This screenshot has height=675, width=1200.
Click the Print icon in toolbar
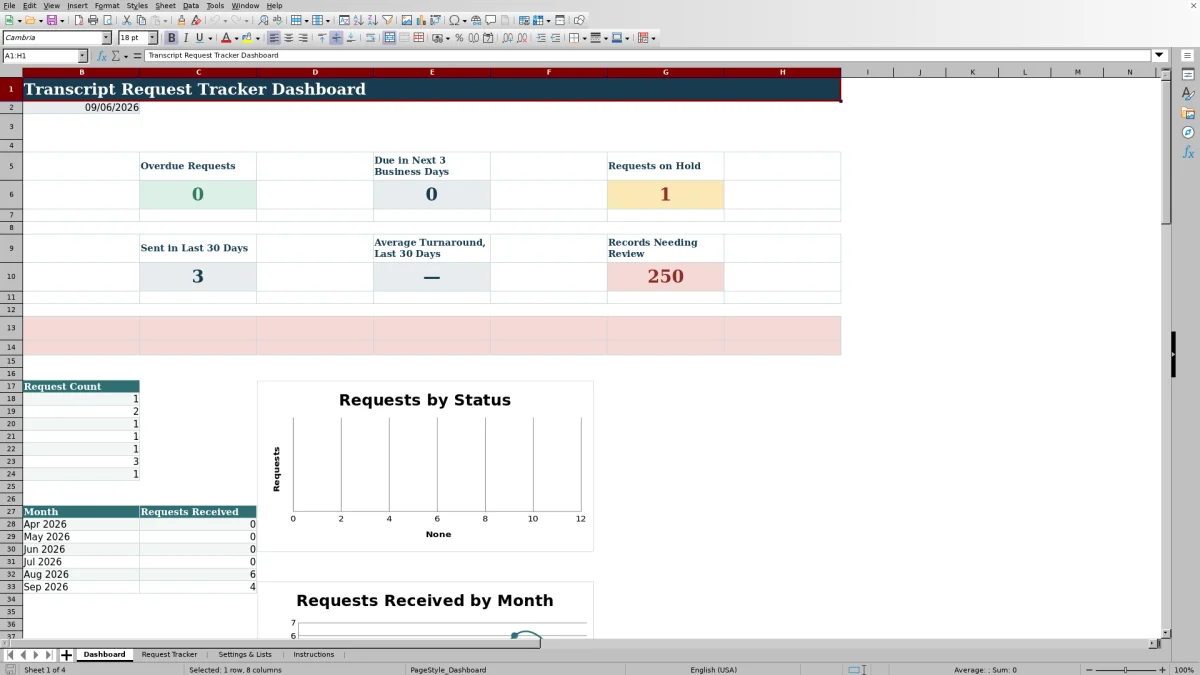point(93,20)
